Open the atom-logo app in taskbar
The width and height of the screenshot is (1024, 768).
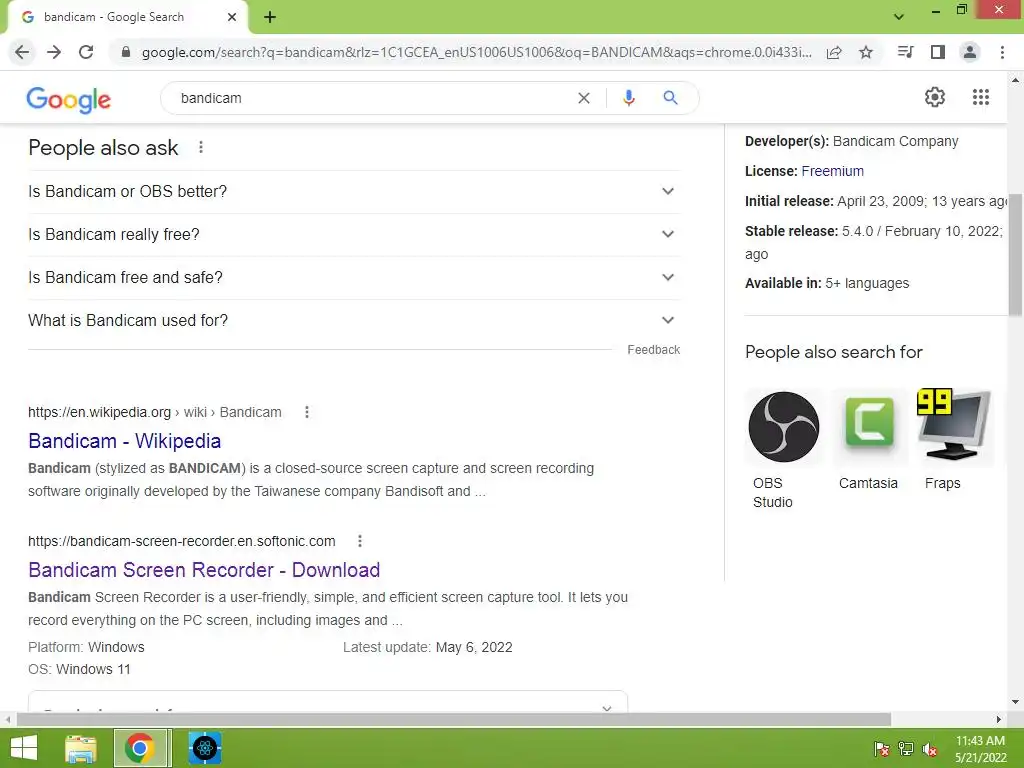click(204, 748)
